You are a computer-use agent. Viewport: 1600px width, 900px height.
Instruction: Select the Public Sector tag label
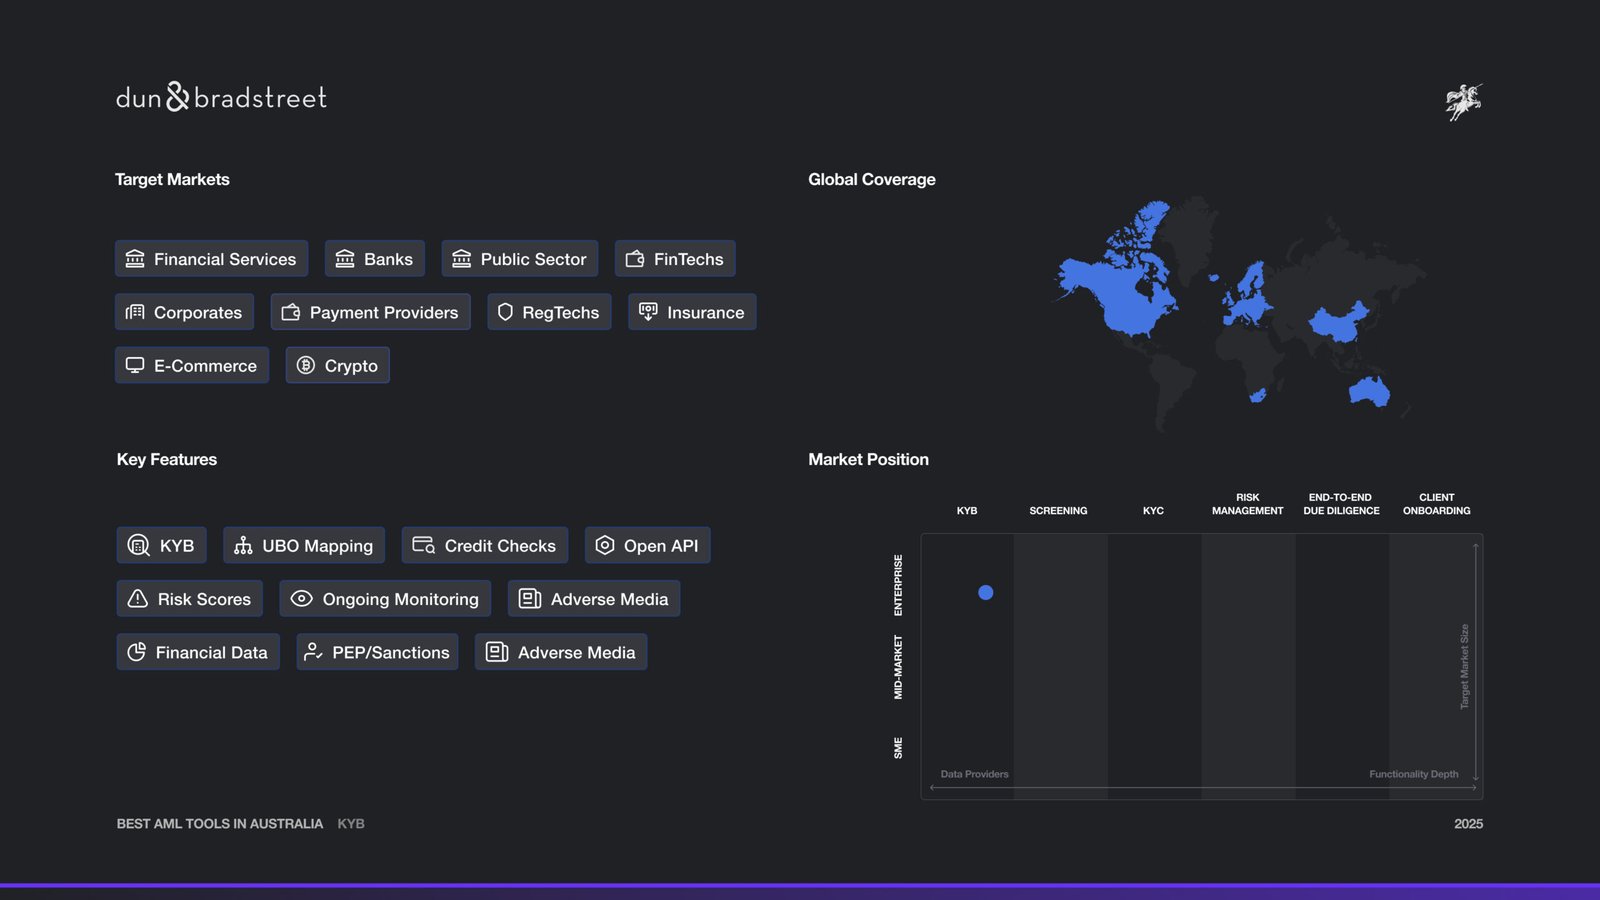(533, 259)
